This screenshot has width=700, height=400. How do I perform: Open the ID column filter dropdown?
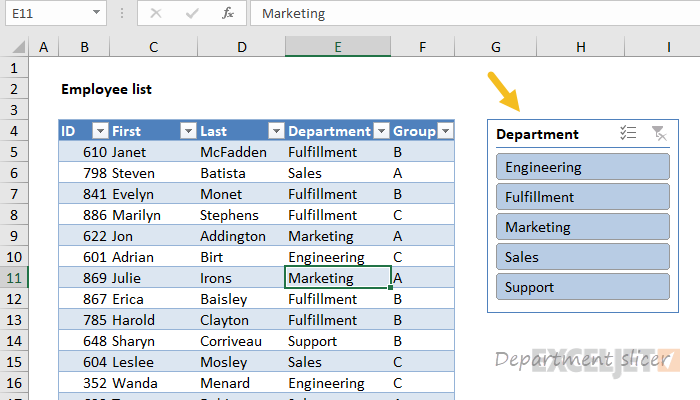point(100,131)
